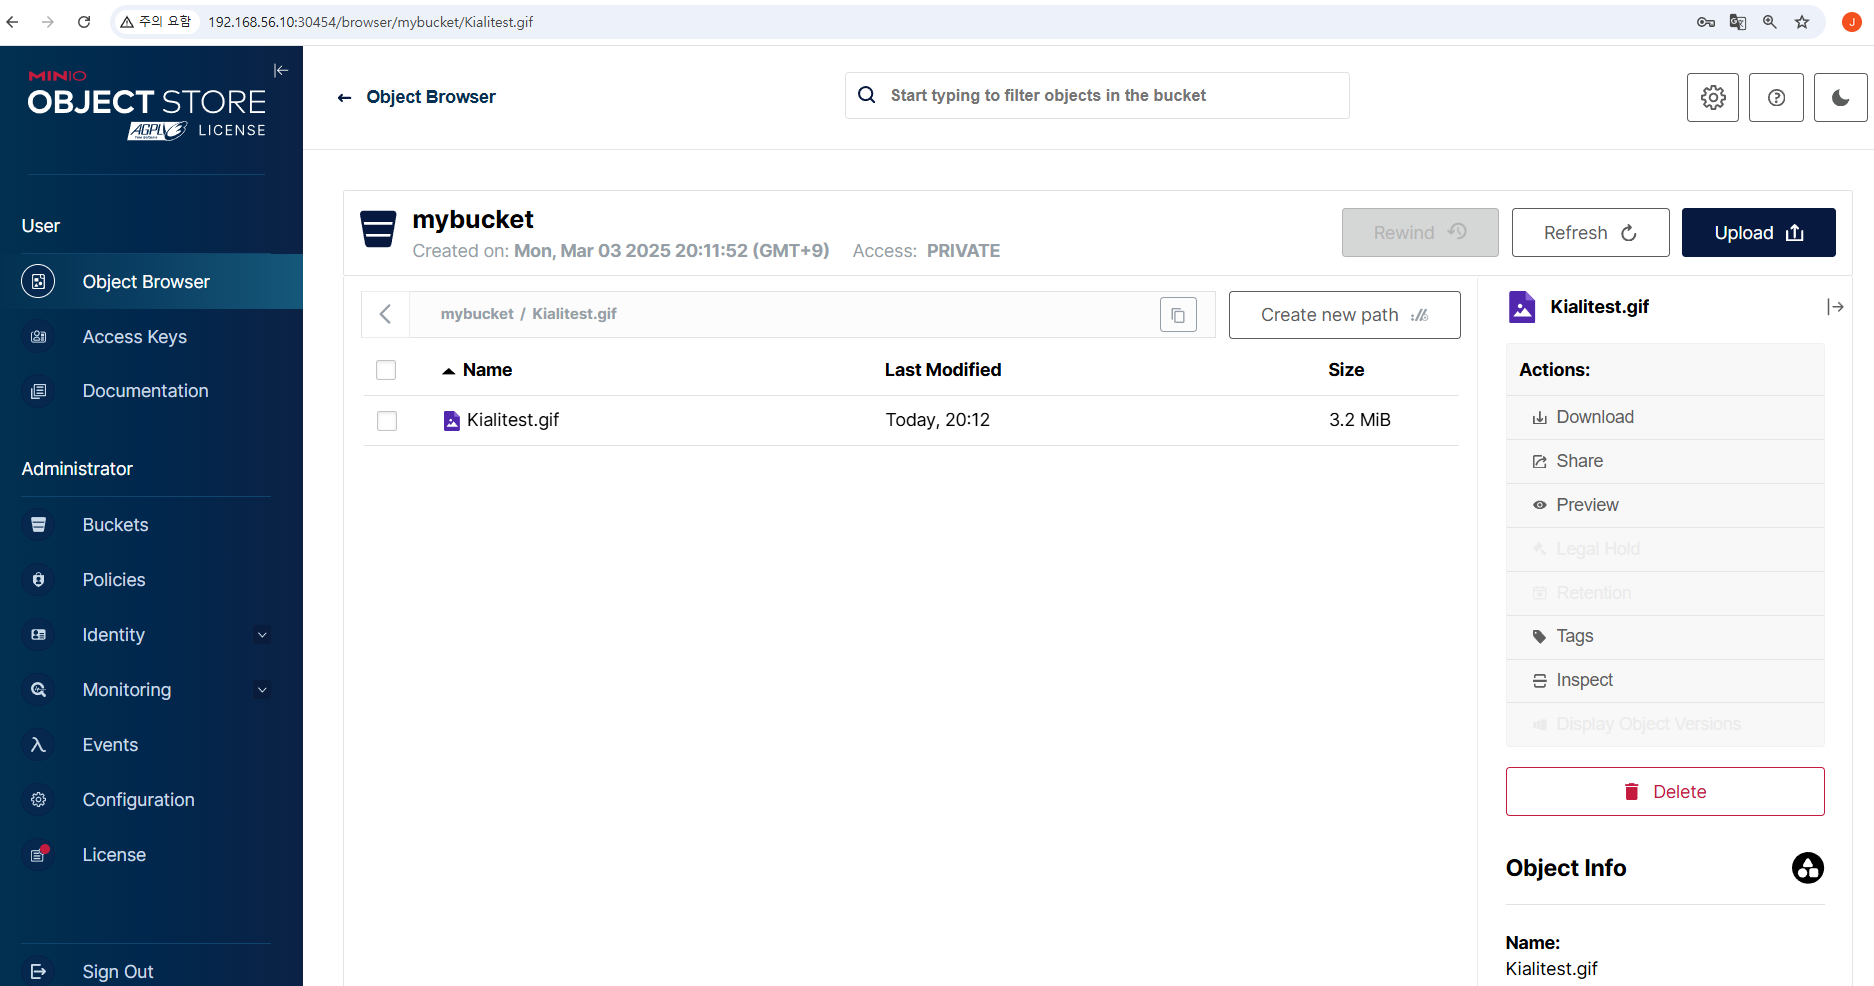Collapse the Kialitest.gif details panel
The image size is (1874, 986).
click(1835, 307)
